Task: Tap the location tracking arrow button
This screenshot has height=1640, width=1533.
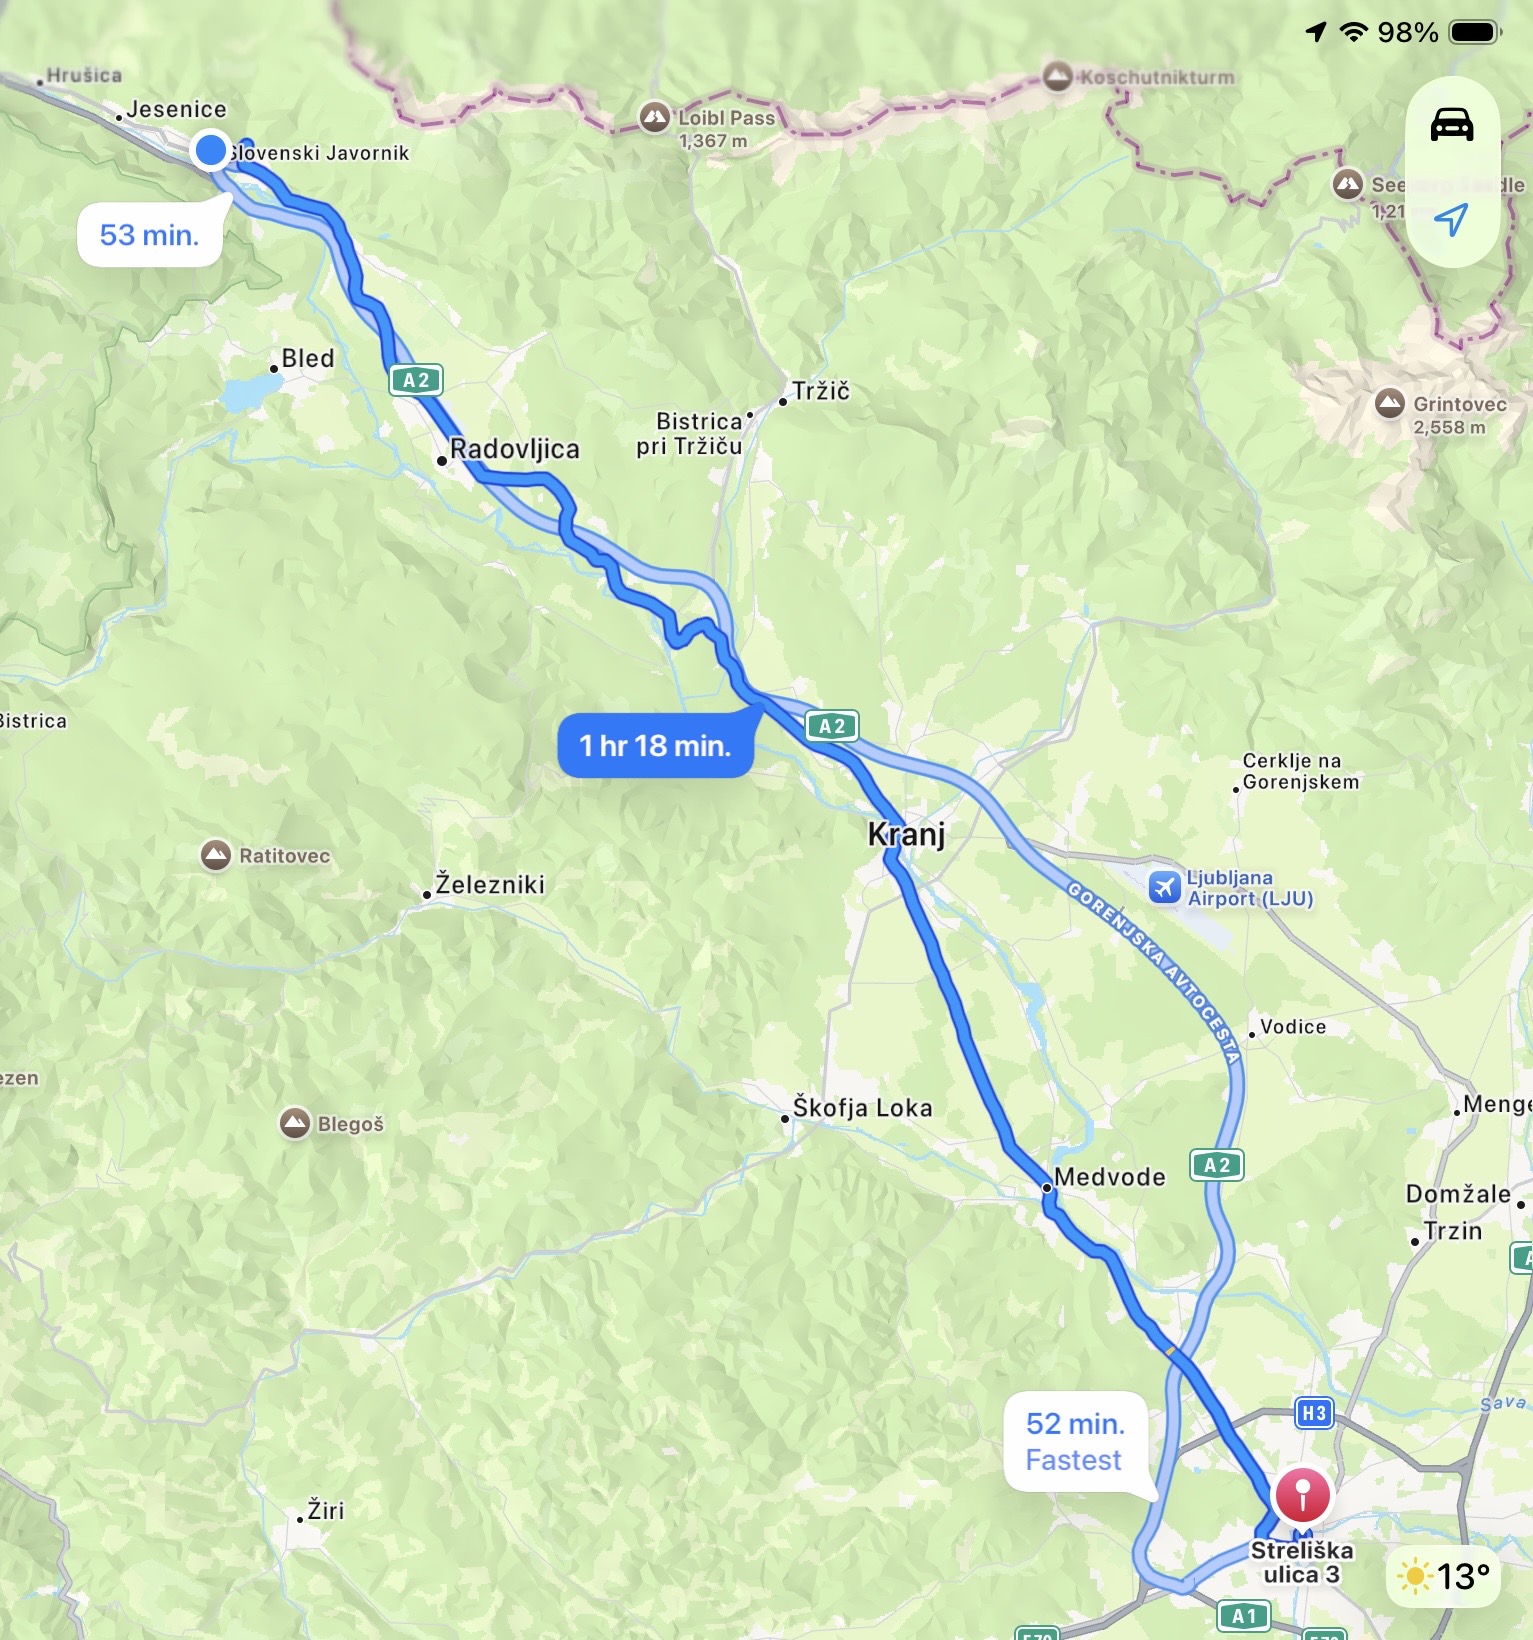Action: (1452, 219)
